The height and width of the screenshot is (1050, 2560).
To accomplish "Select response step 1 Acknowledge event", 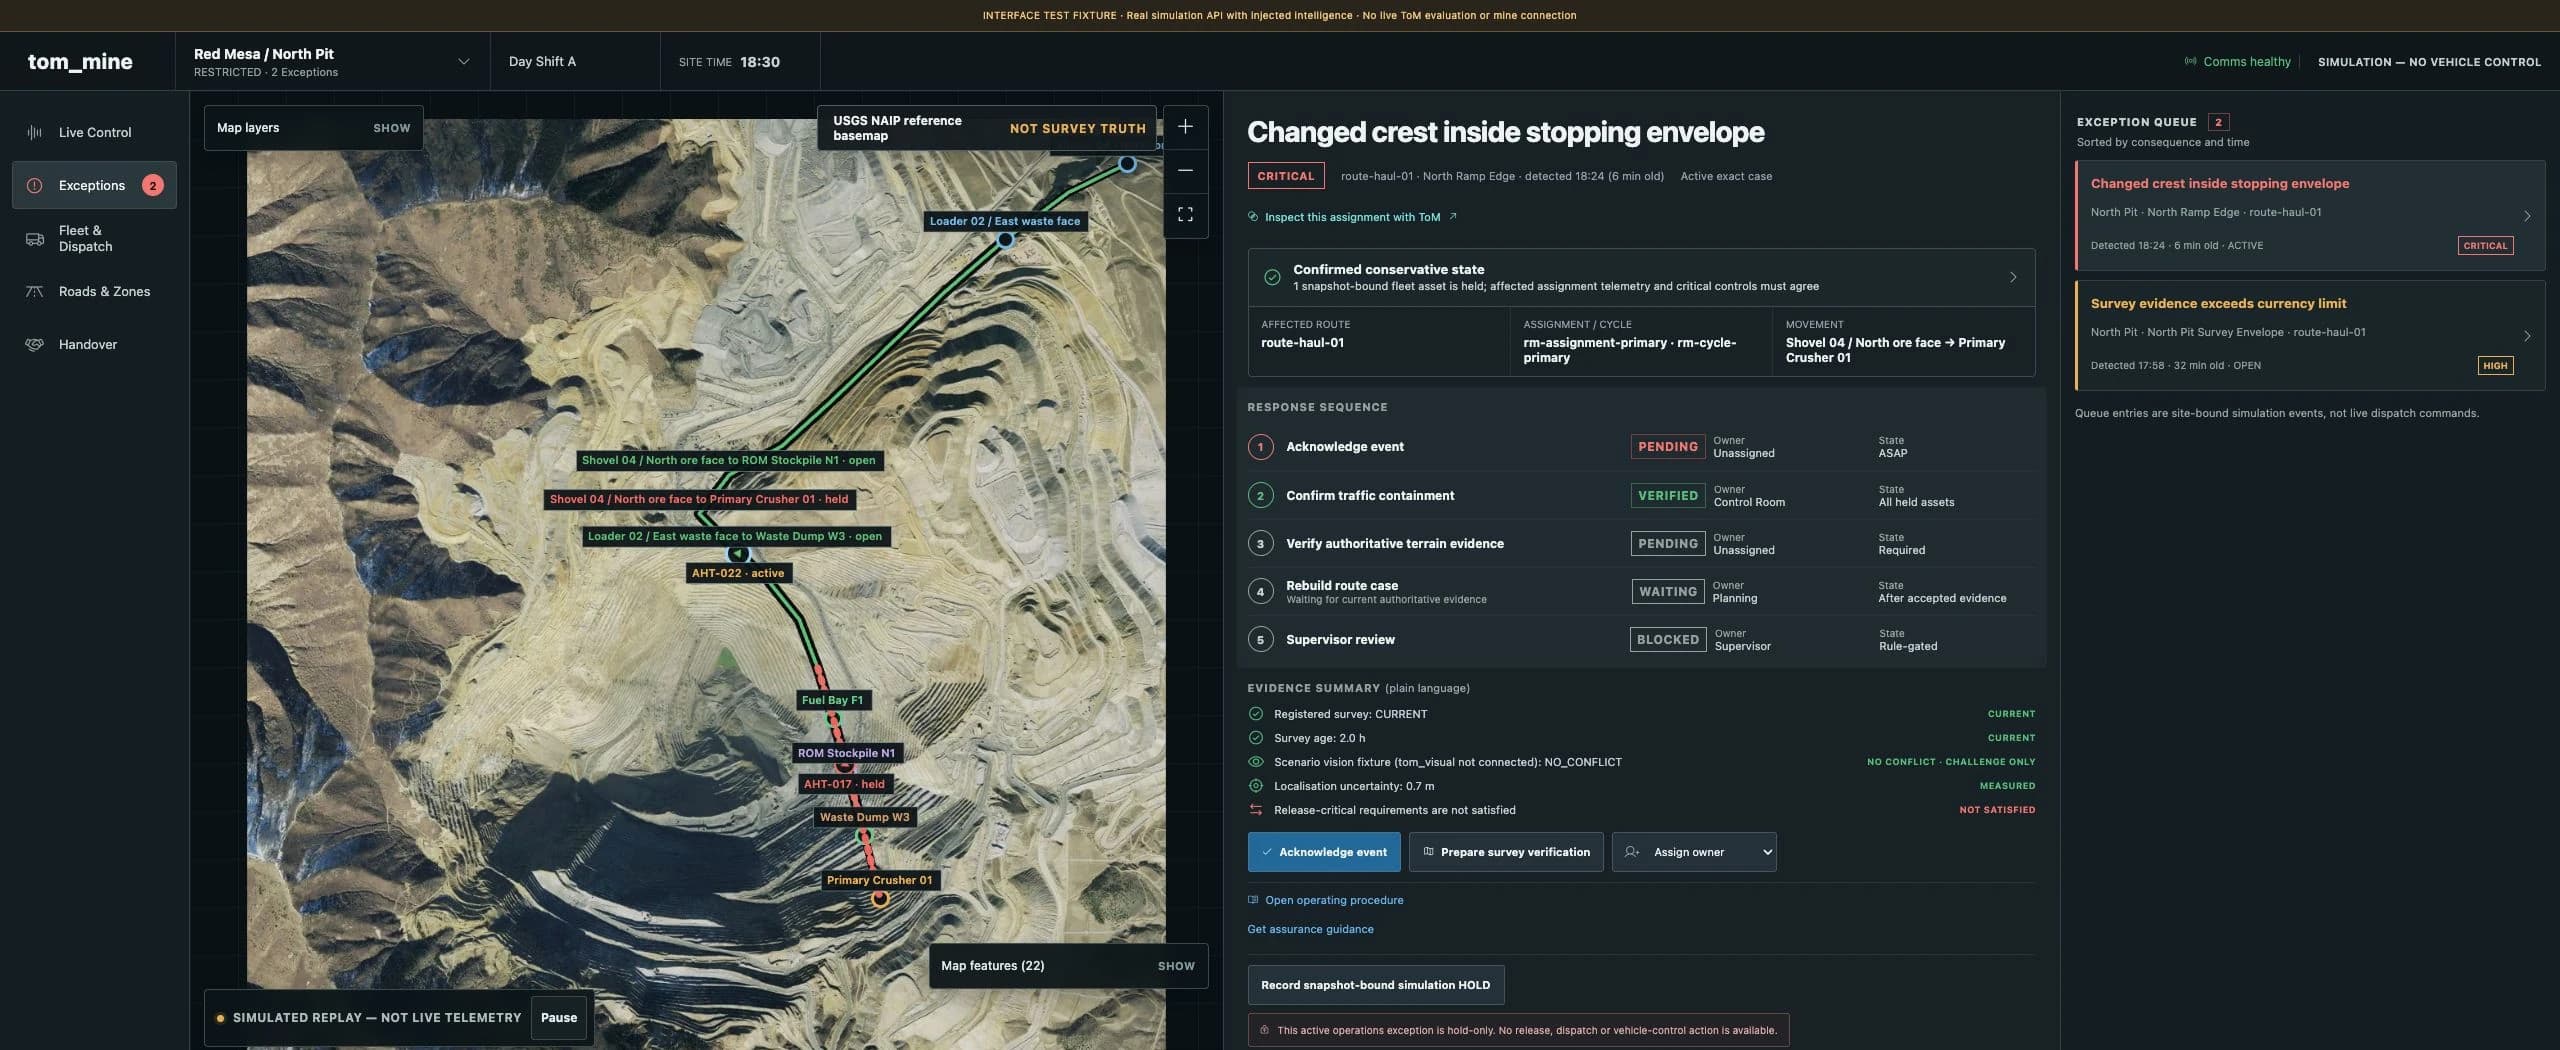I will 1641,447.
